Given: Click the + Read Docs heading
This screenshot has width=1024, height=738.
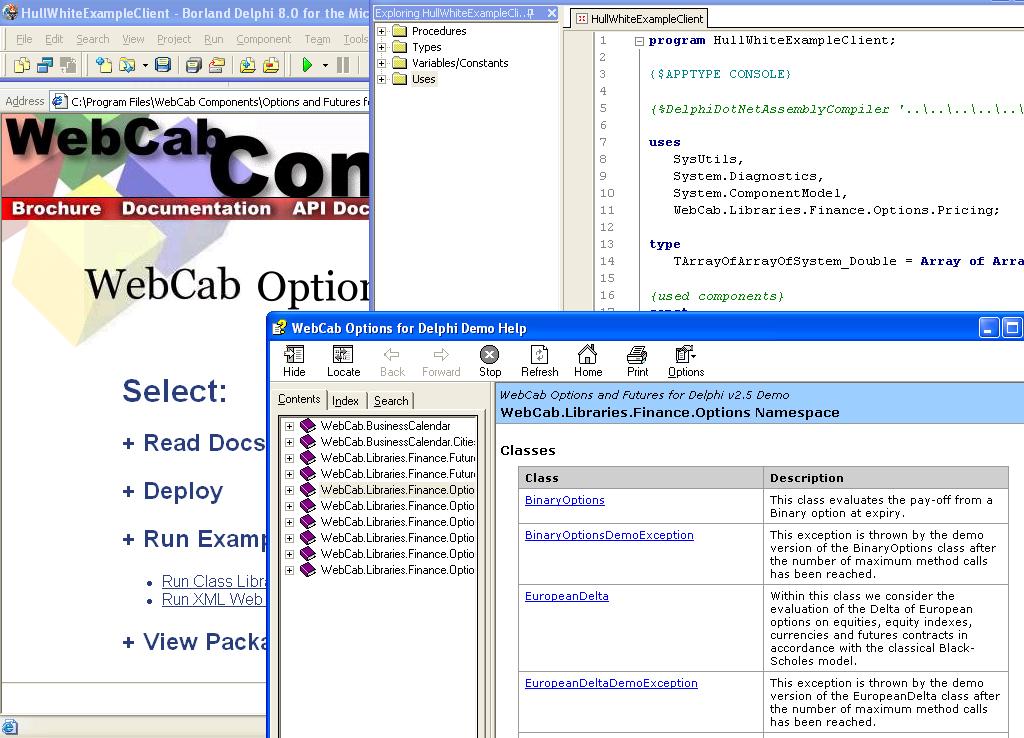Looking at the screenshot, I should 193,443.
